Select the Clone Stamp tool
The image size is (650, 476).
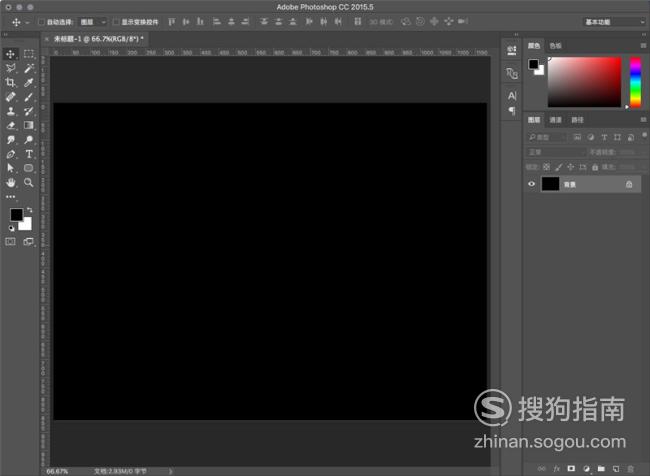pyautogui.click(x=10, y=111)
